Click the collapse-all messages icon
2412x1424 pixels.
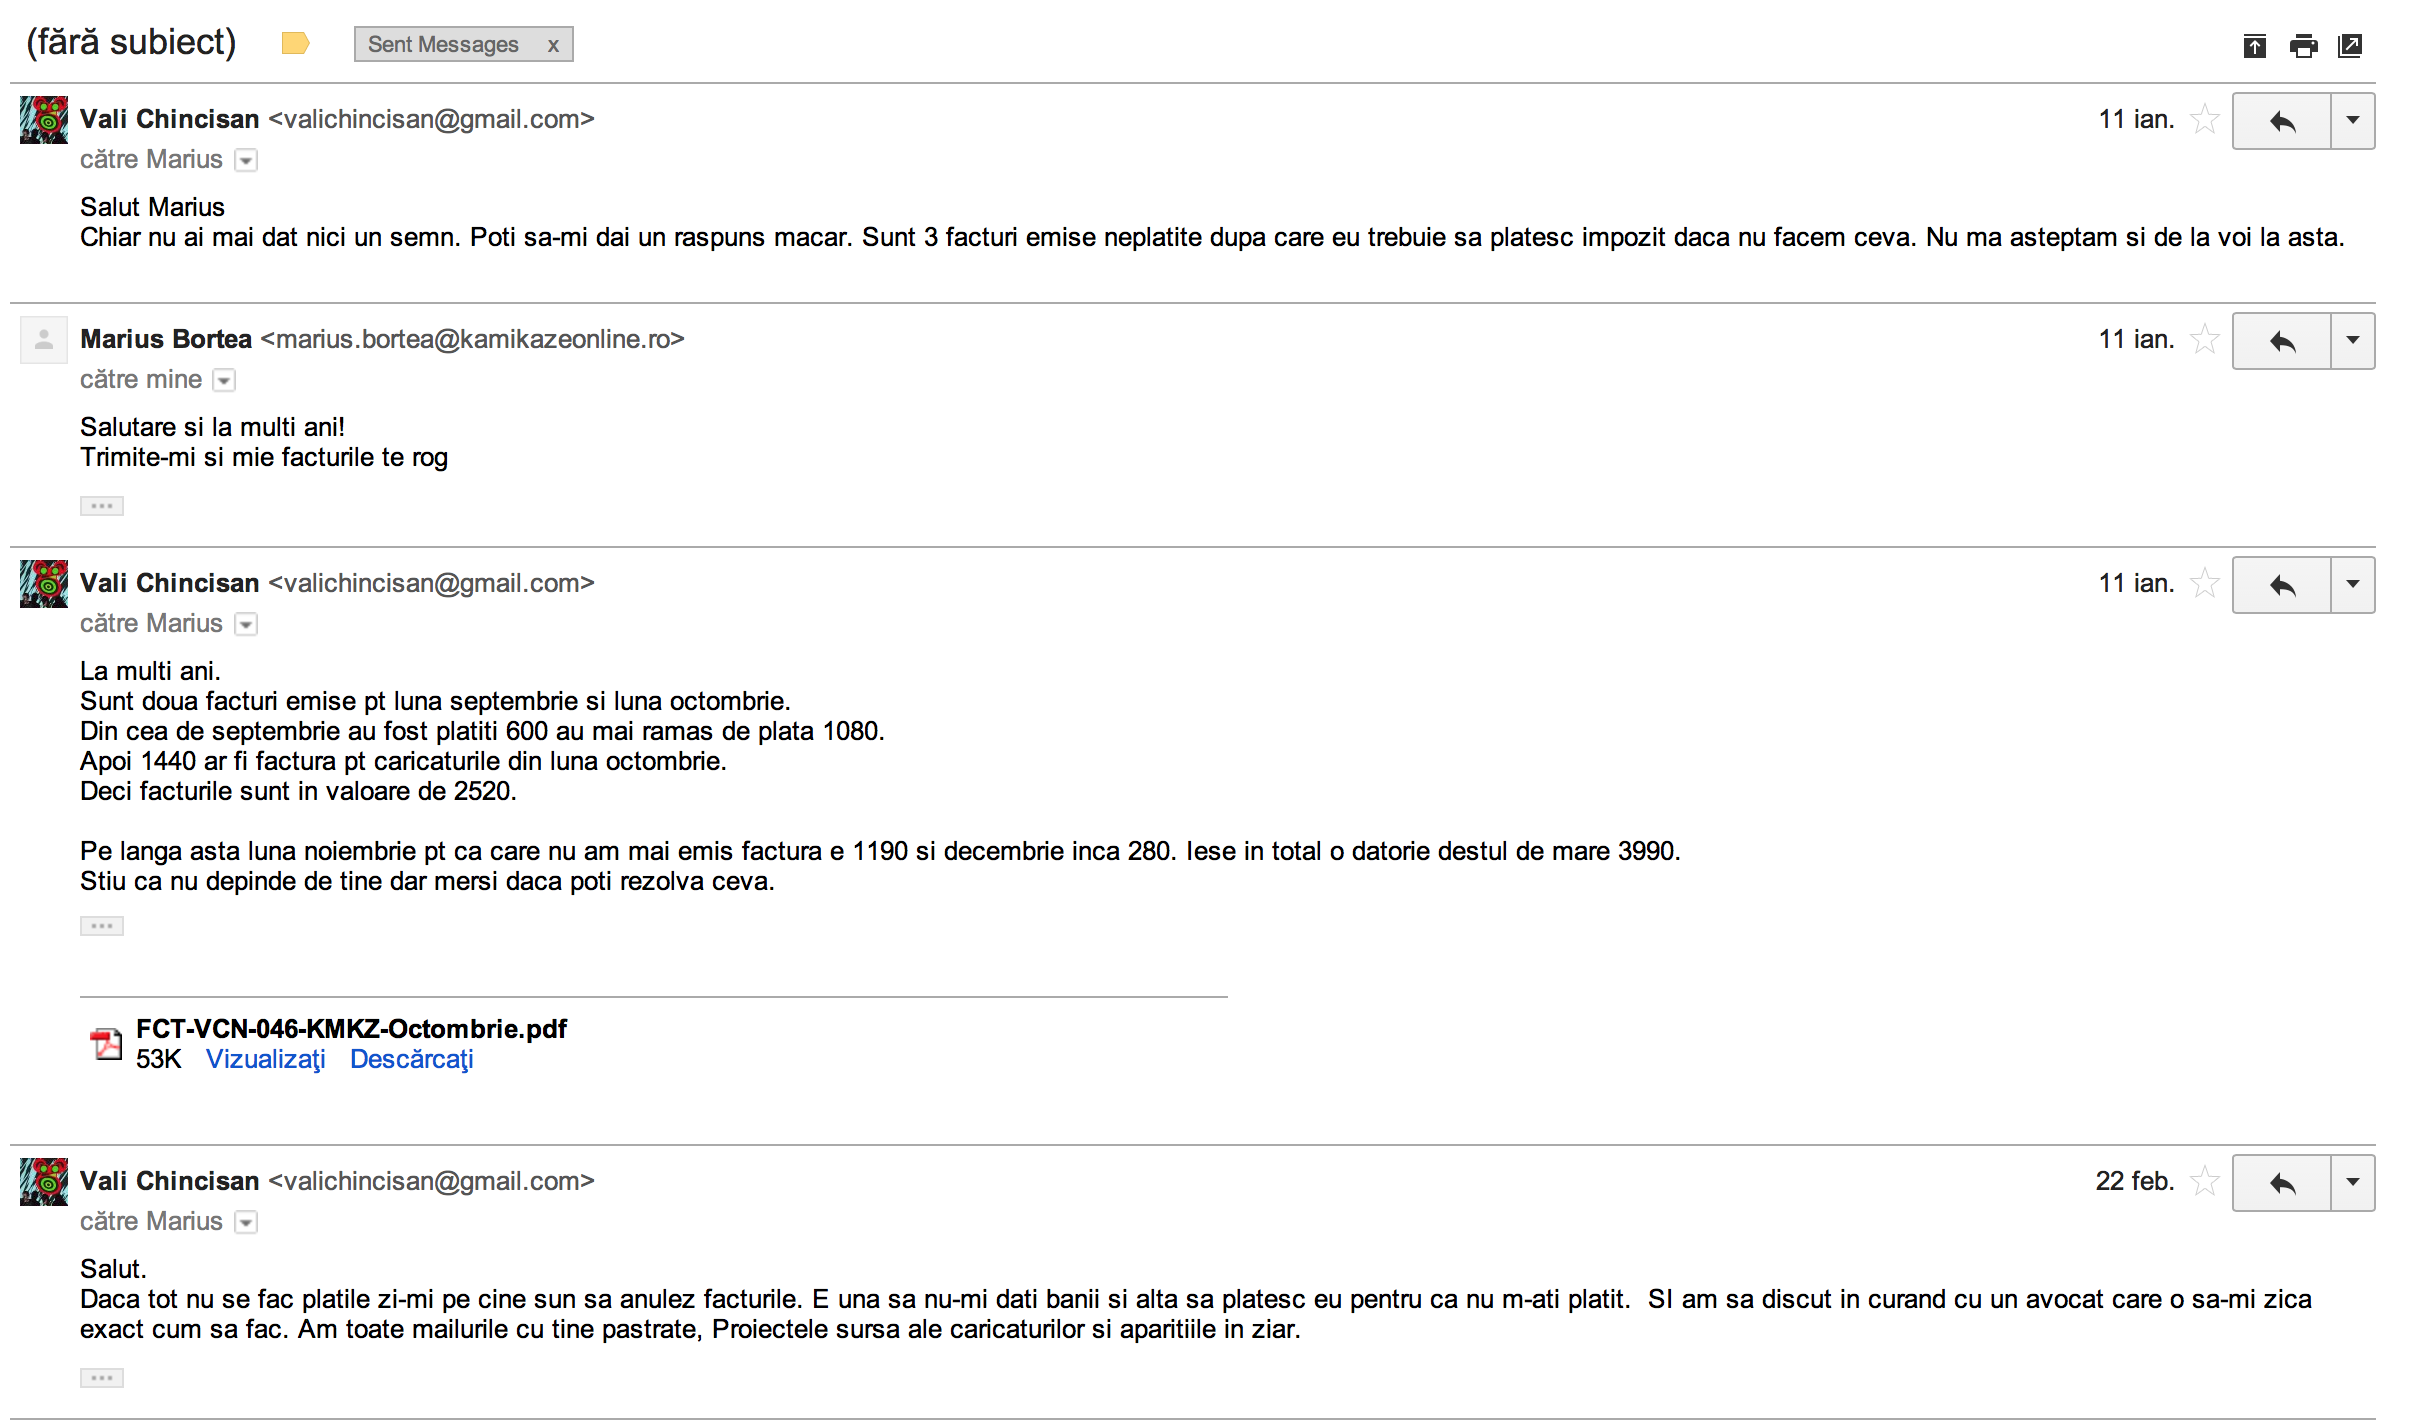(x=2254, y=46)
